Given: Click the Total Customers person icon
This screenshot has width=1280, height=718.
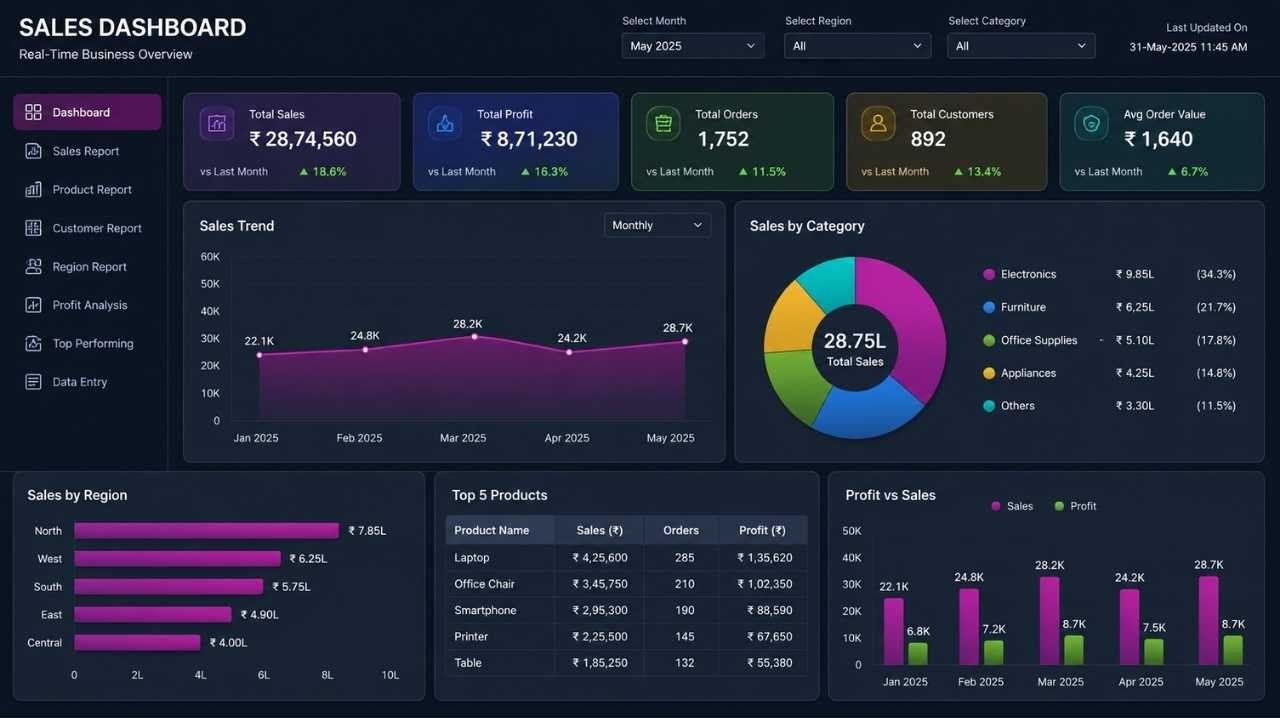Looking at the screenshot, I should (878, 124).
